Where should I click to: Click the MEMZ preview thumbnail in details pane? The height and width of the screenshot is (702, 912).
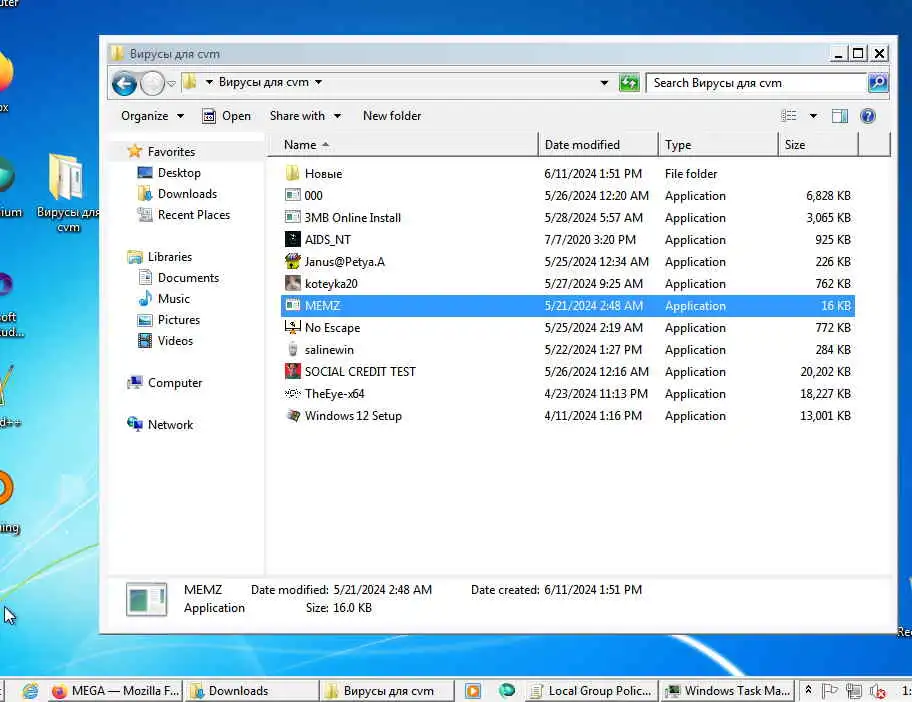(147, 599)
